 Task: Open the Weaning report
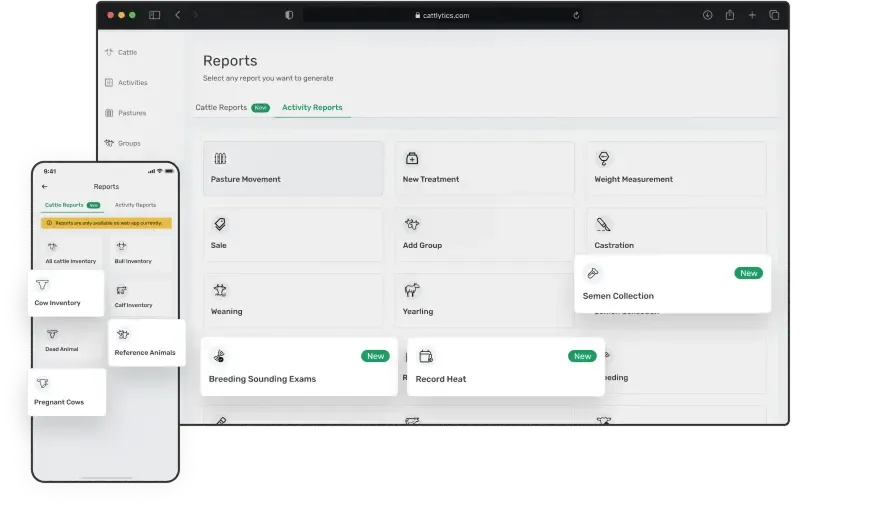tap(293, 300)
